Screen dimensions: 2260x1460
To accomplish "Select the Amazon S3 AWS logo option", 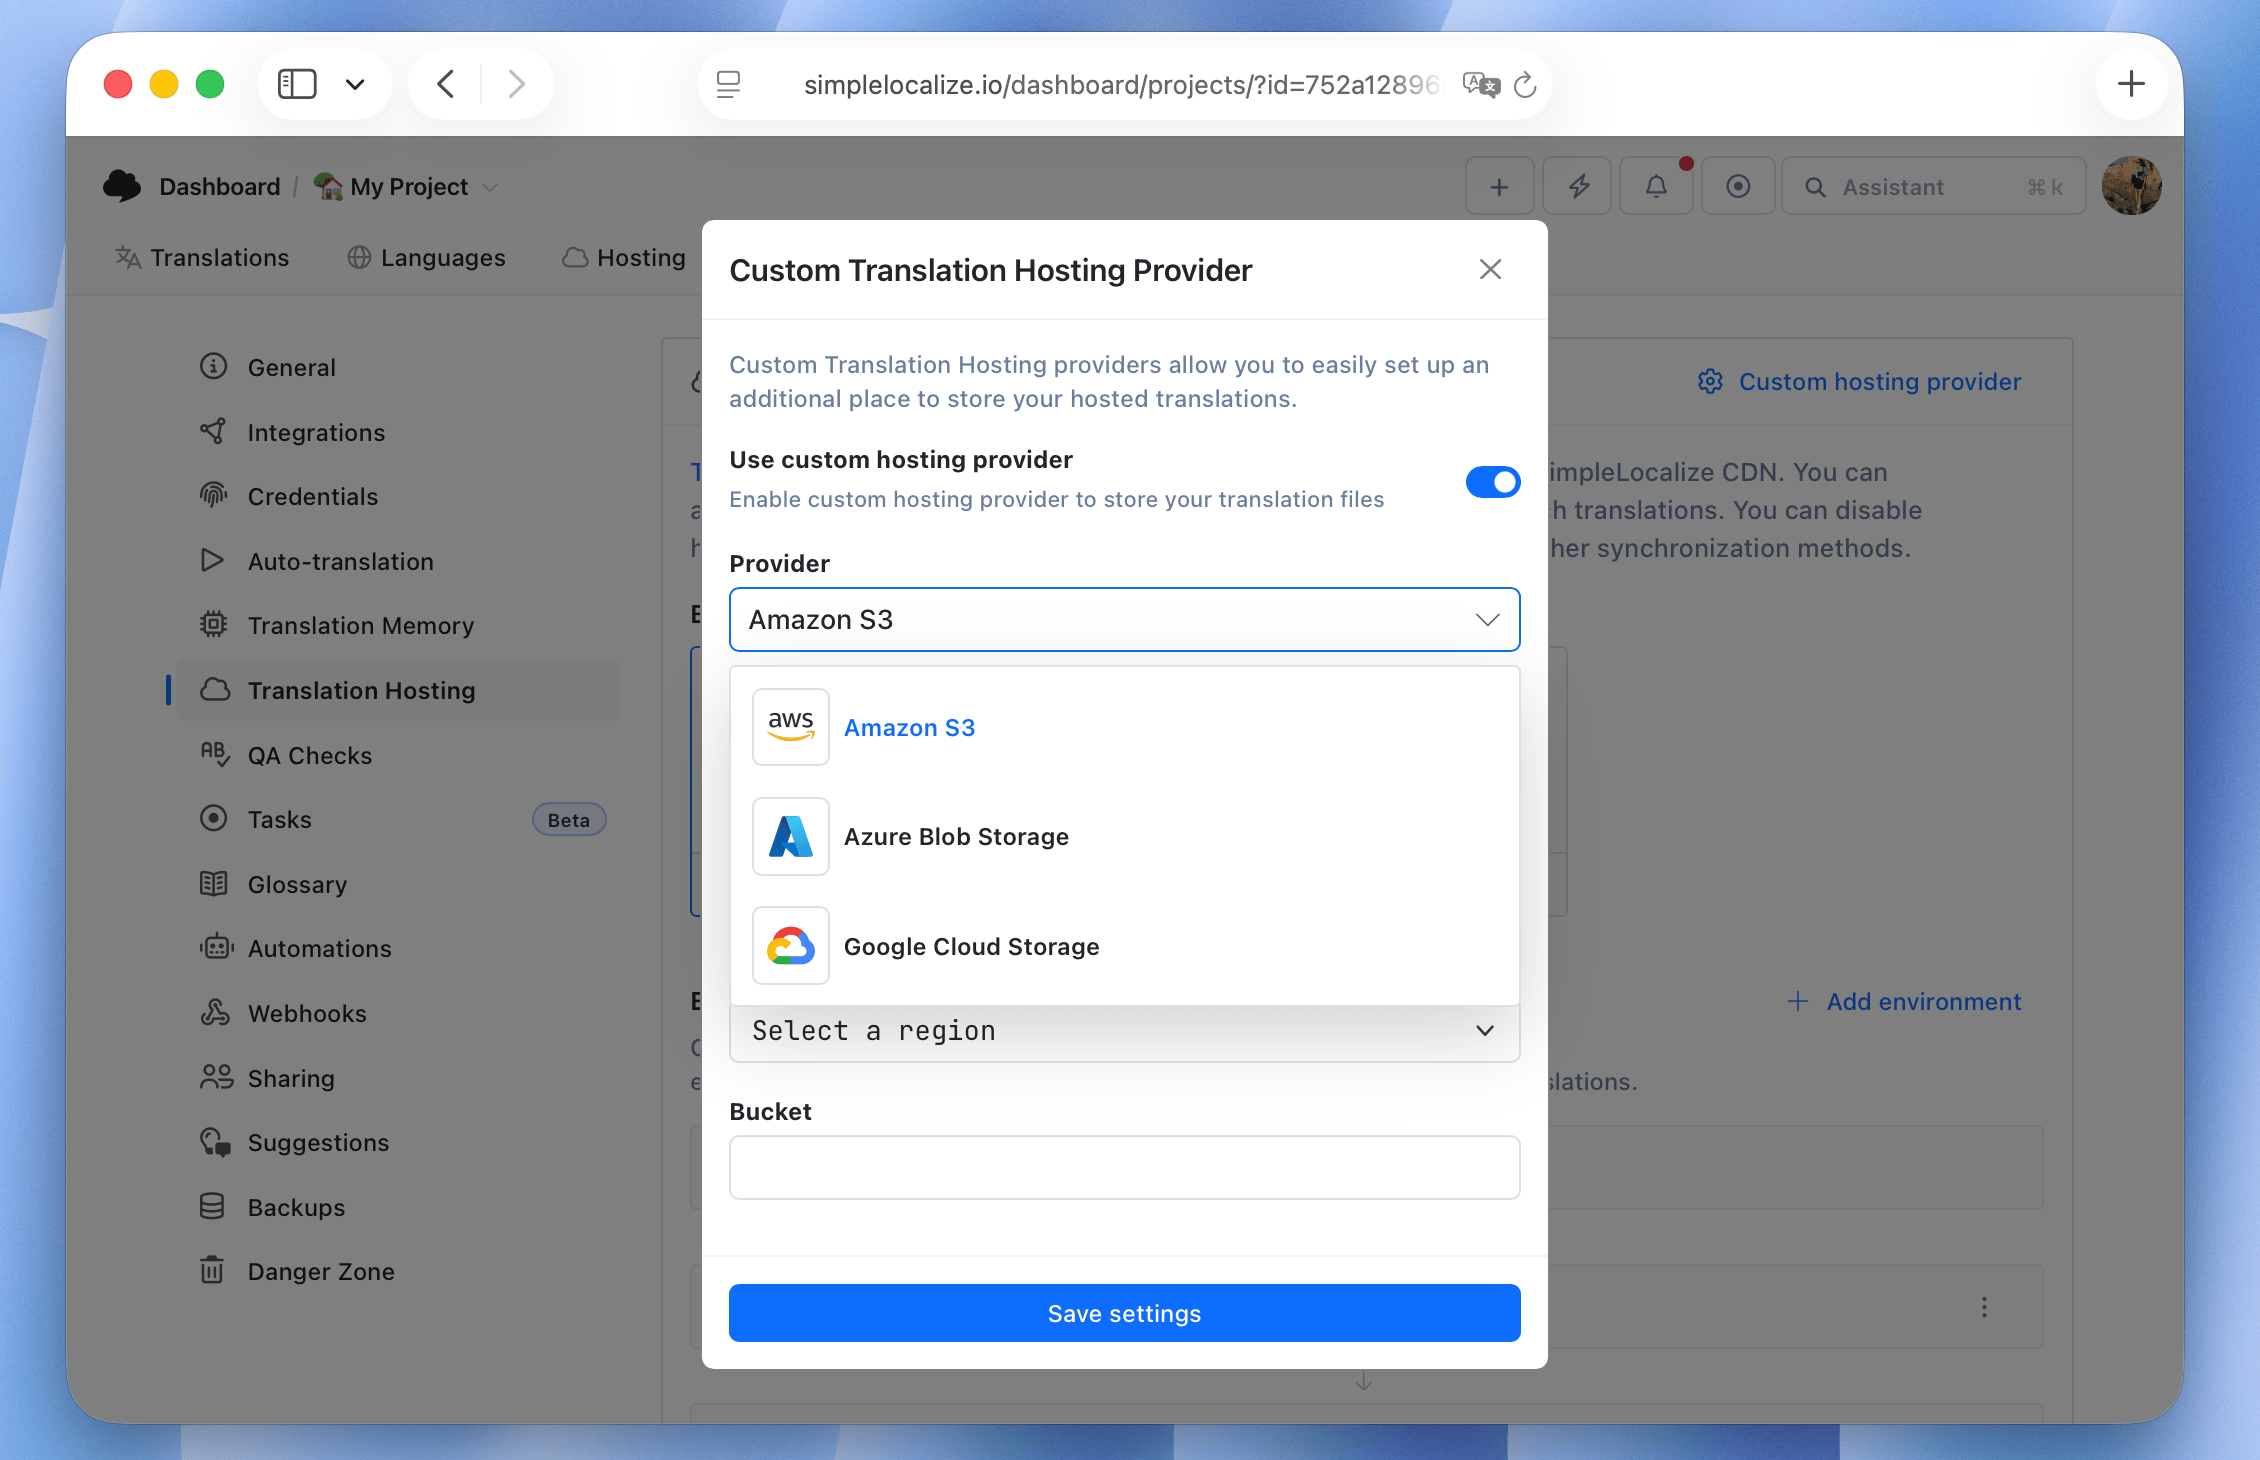I will coord(790,727).
